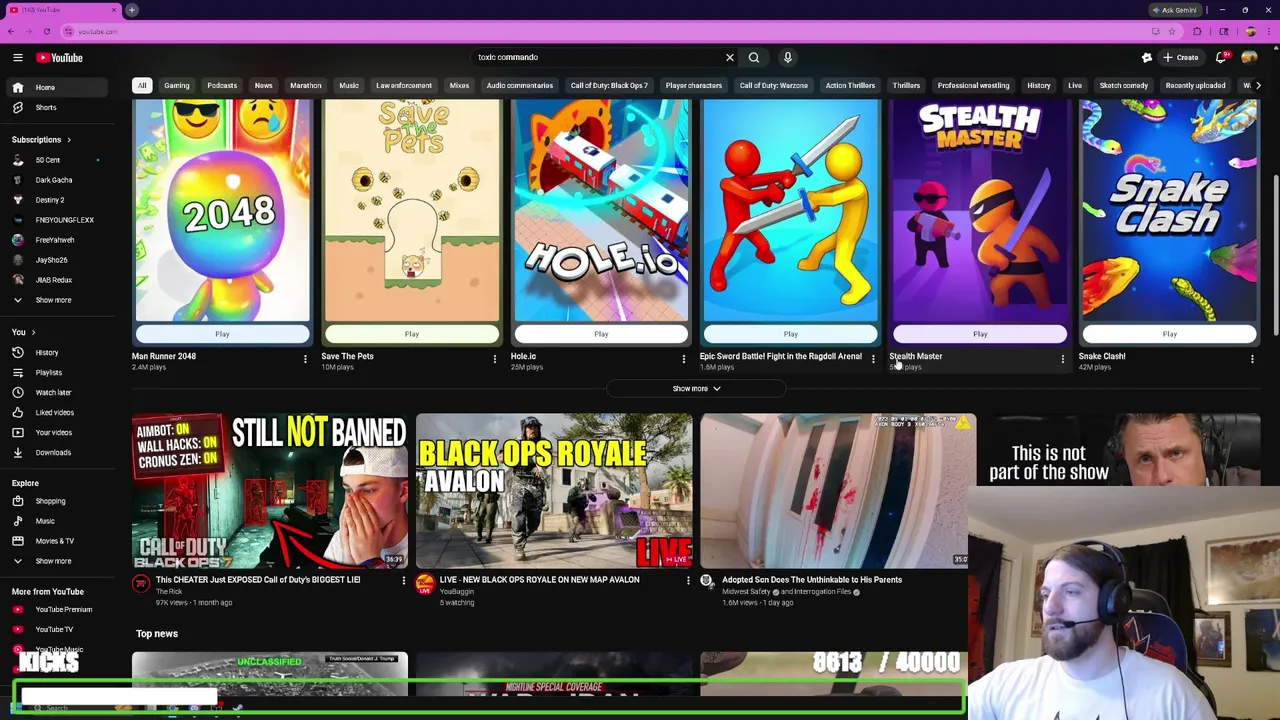Open options menu for Save The Pets
The width and height of the screenshot is (1280, 720).
click(494, 358)
